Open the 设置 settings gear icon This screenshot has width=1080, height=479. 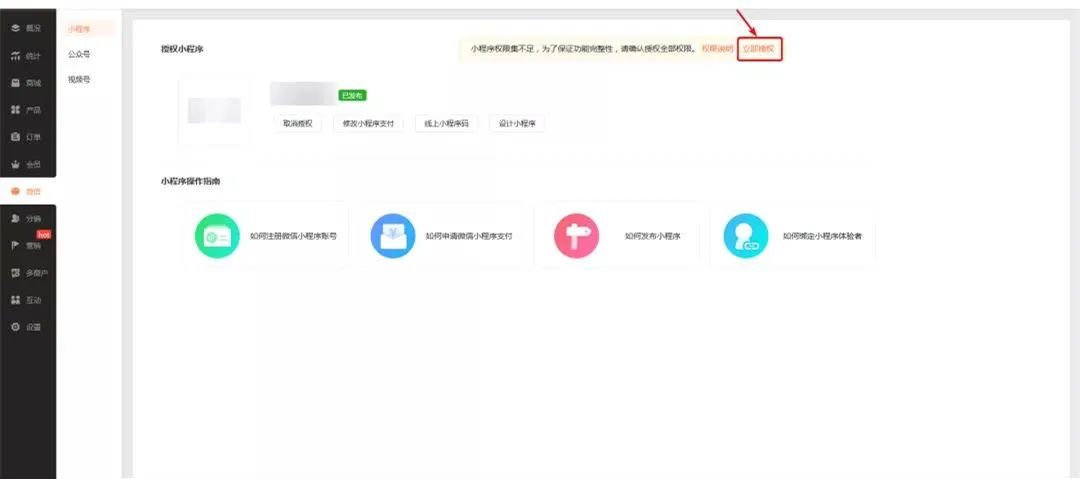15,327
